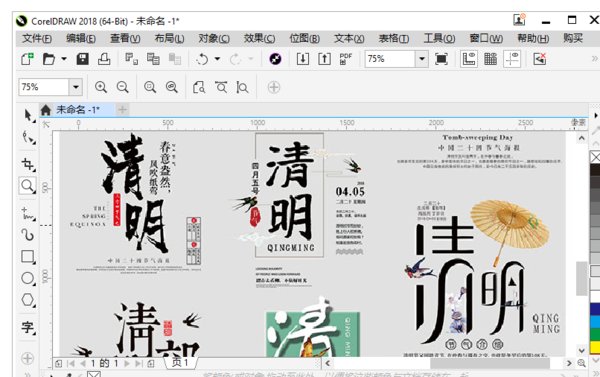
Task: Switch to the 未命名 -1* document tab
Action: click(x=78, y=110)
